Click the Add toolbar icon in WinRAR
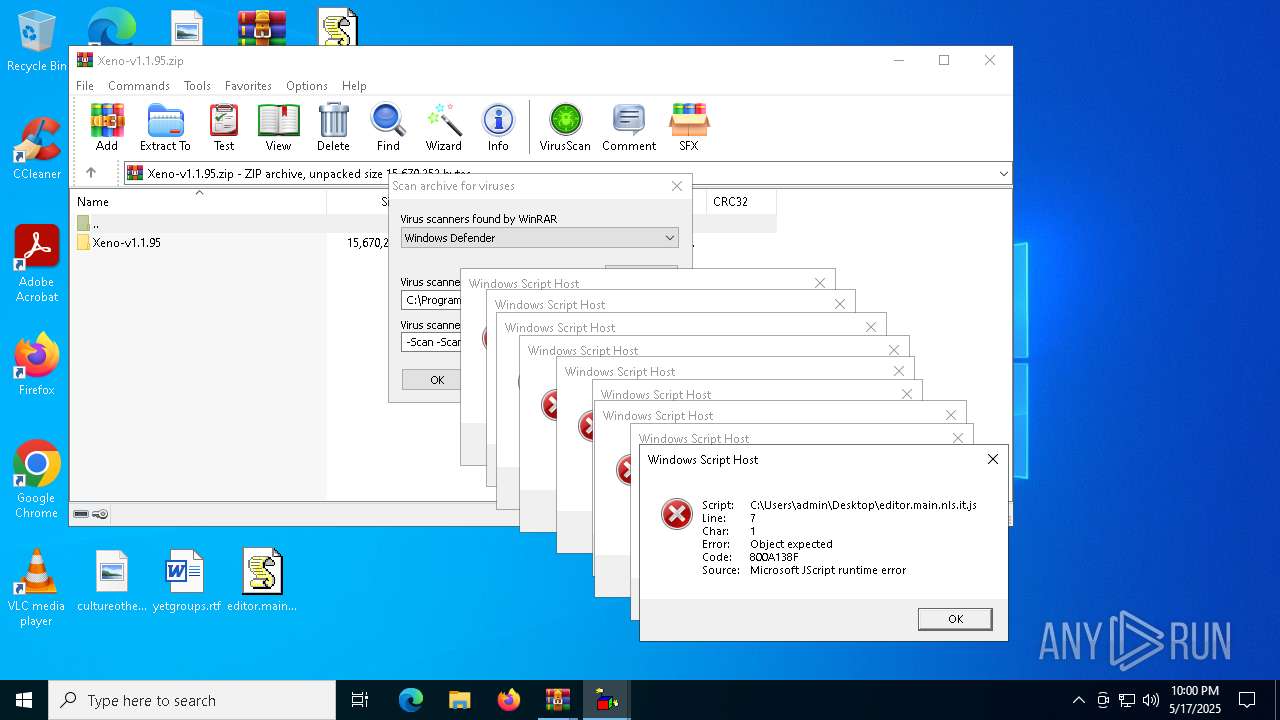The width and height of the screenshot is (1280, 720). click(x=107, y=127)
